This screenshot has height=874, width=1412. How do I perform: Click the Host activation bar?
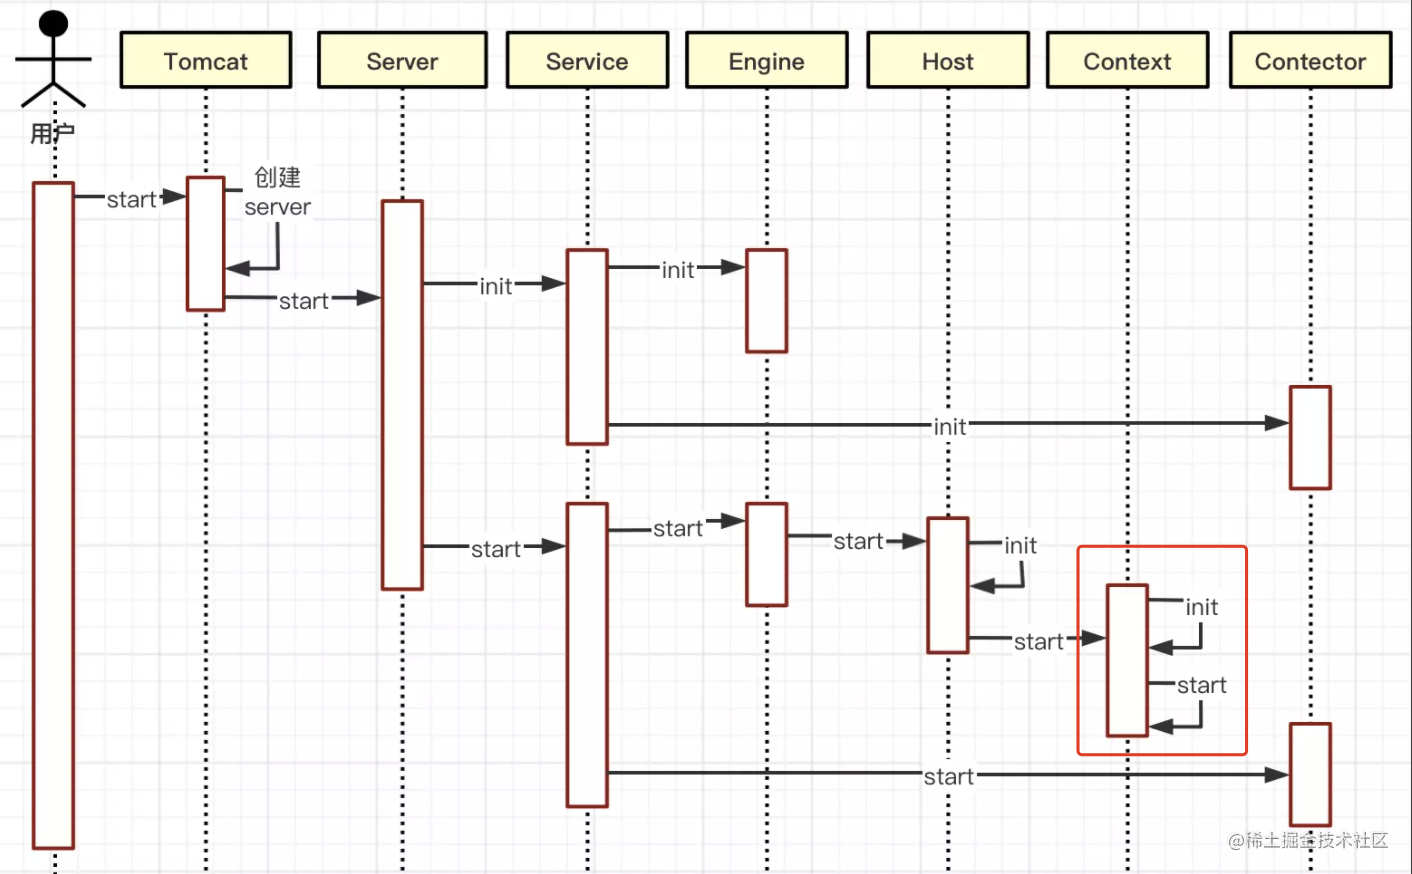pos(948,585)
